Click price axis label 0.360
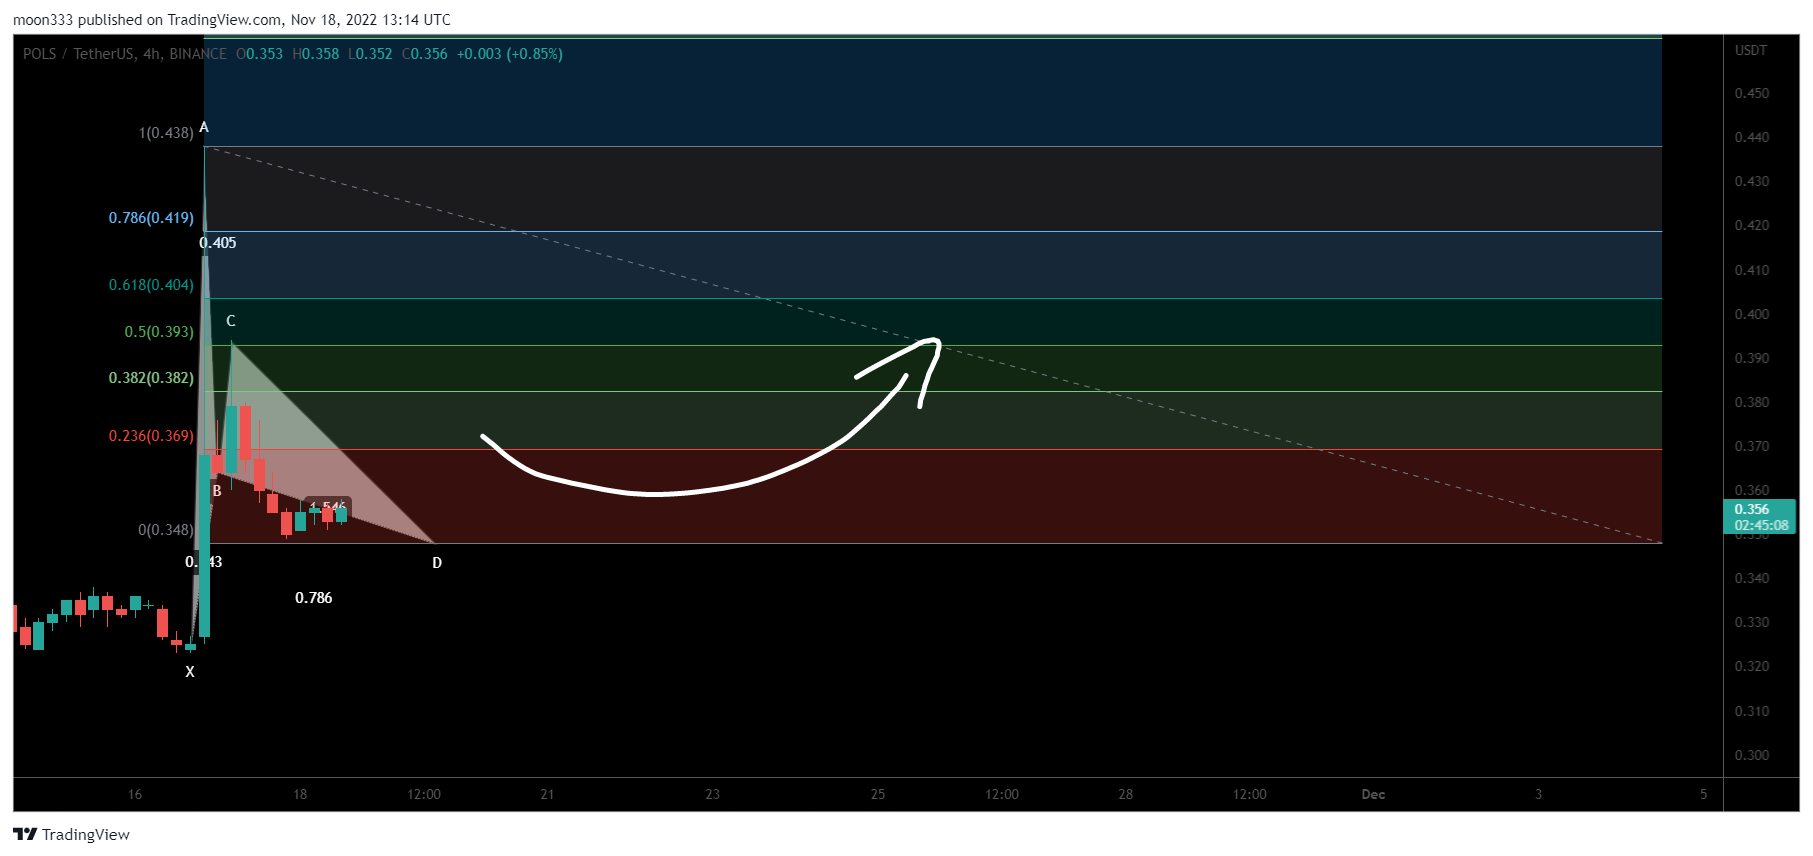This screenshot has width=1813, height=856. [1752, 490]
